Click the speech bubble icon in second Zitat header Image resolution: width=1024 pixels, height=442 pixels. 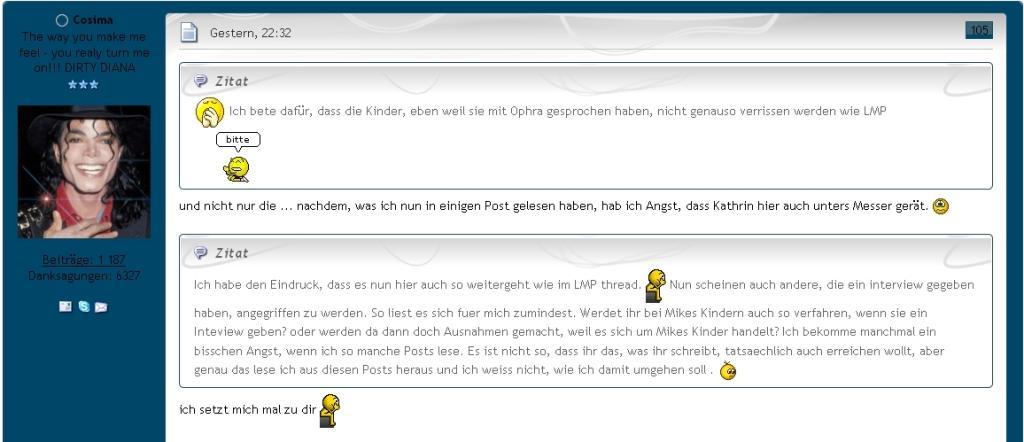(x=200, y=253)
